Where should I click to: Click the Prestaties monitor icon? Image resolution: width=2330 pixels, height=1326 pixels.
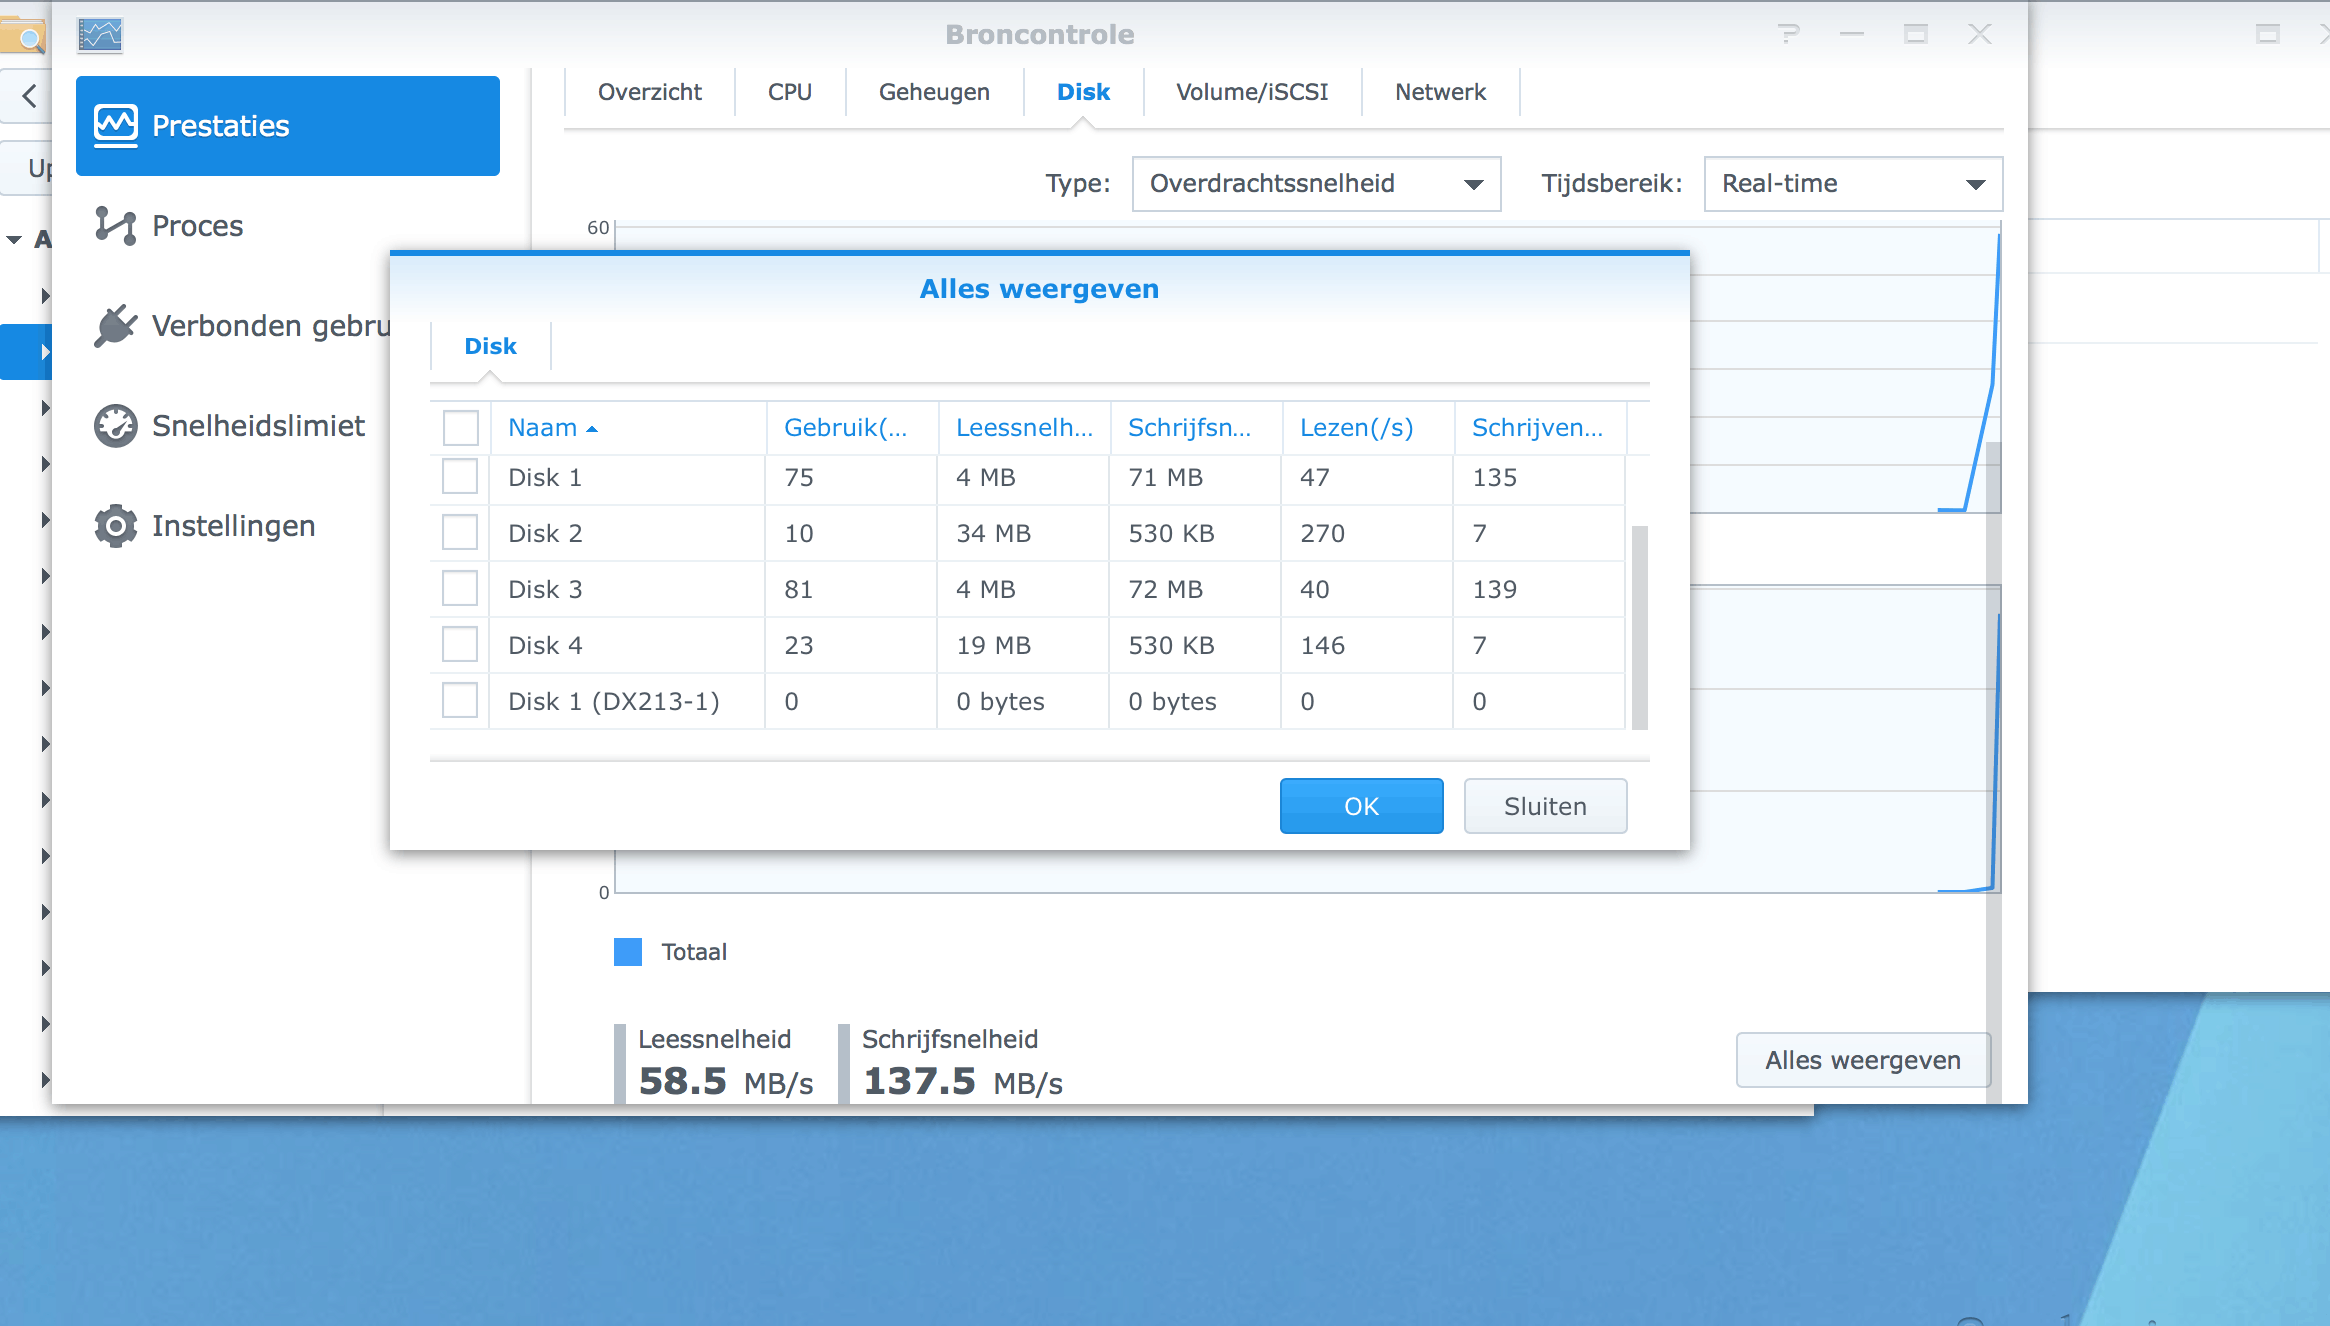pyautogui.click(x=116, y=126)
